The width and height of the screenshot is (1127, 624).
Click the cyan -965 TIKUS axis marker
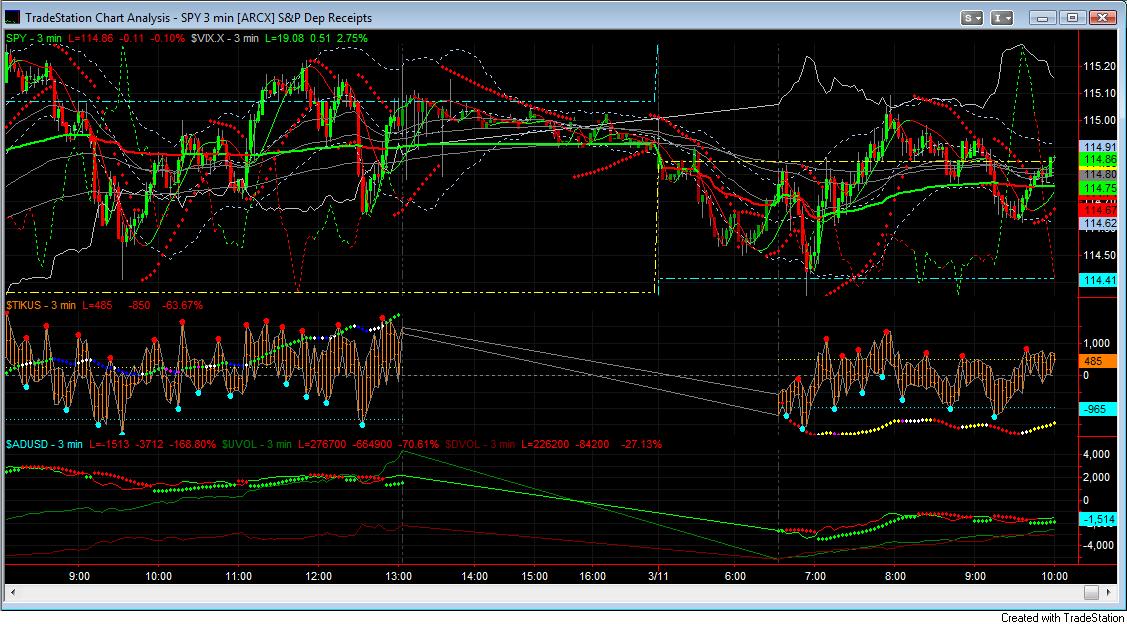(x=1098, y=409)
